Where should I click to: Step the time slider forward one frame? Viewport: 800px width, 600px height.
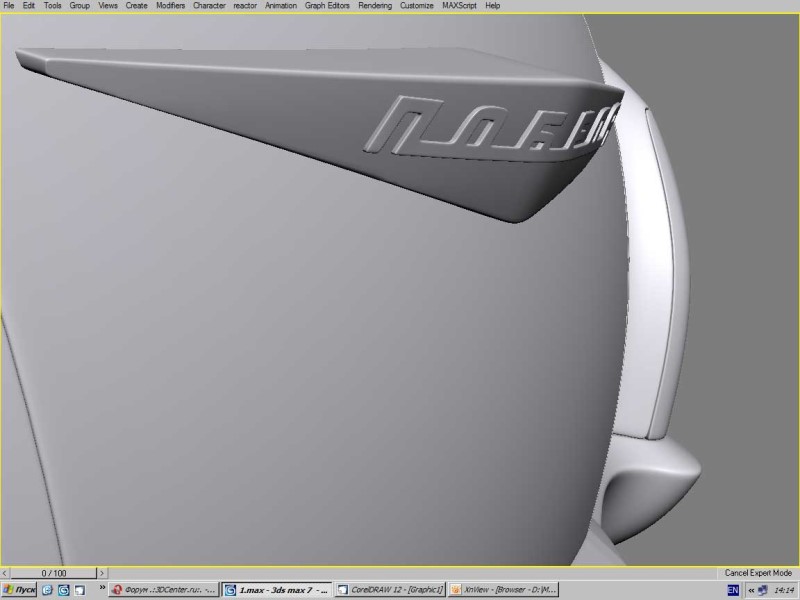[102, 573]
